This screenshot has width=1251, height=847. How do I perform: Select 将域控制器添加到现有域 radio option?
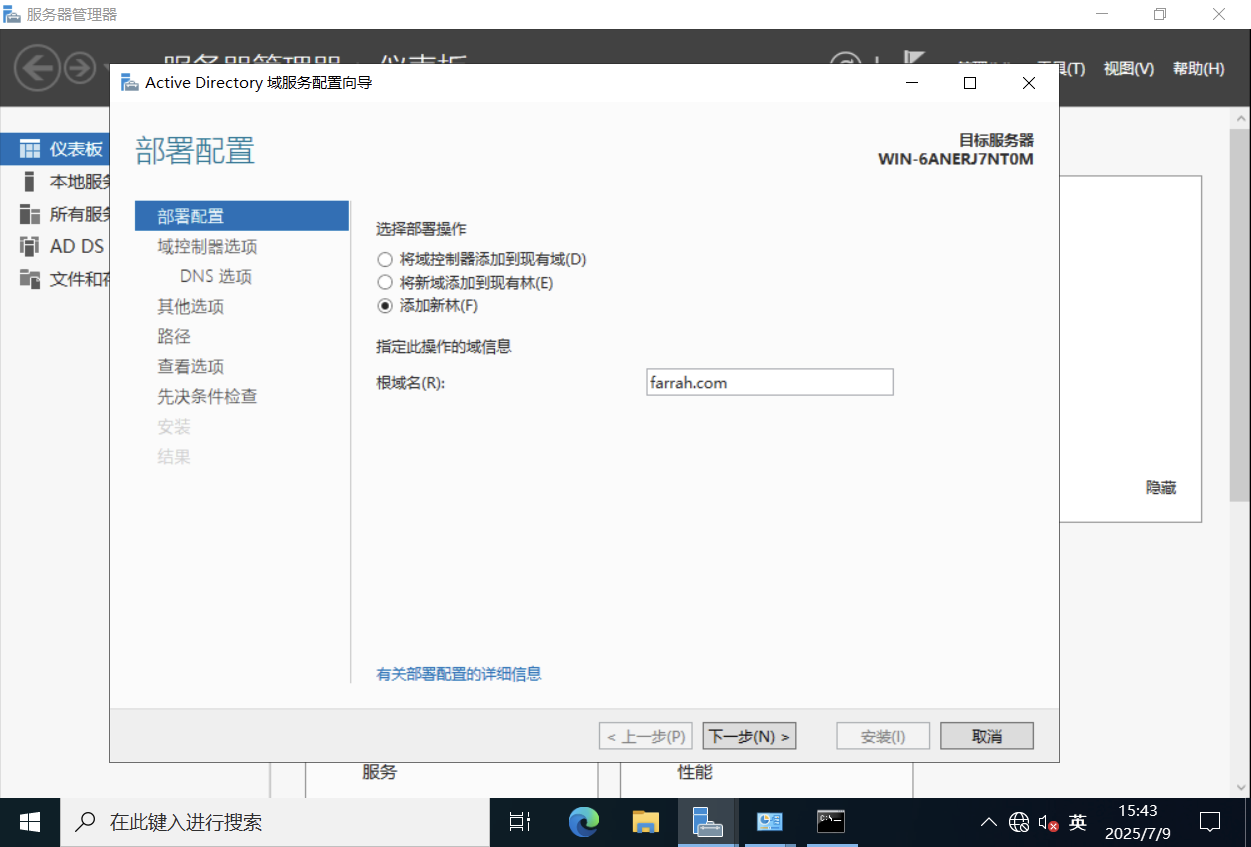(385, 259)
